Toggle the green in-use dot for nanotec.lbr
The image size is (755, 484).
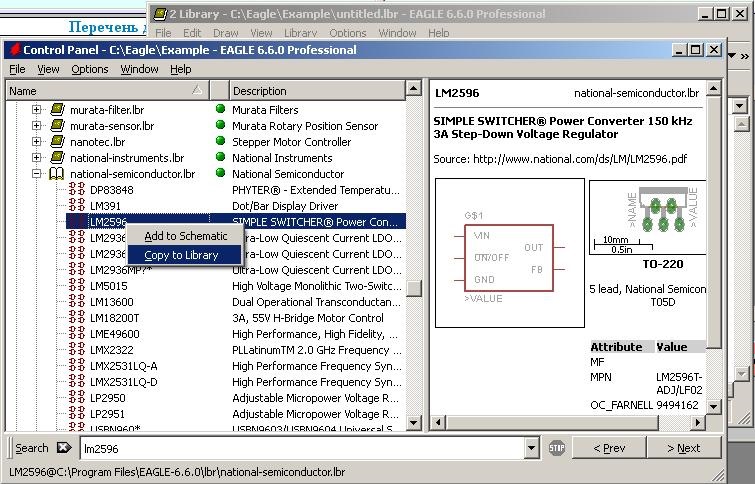221,141
